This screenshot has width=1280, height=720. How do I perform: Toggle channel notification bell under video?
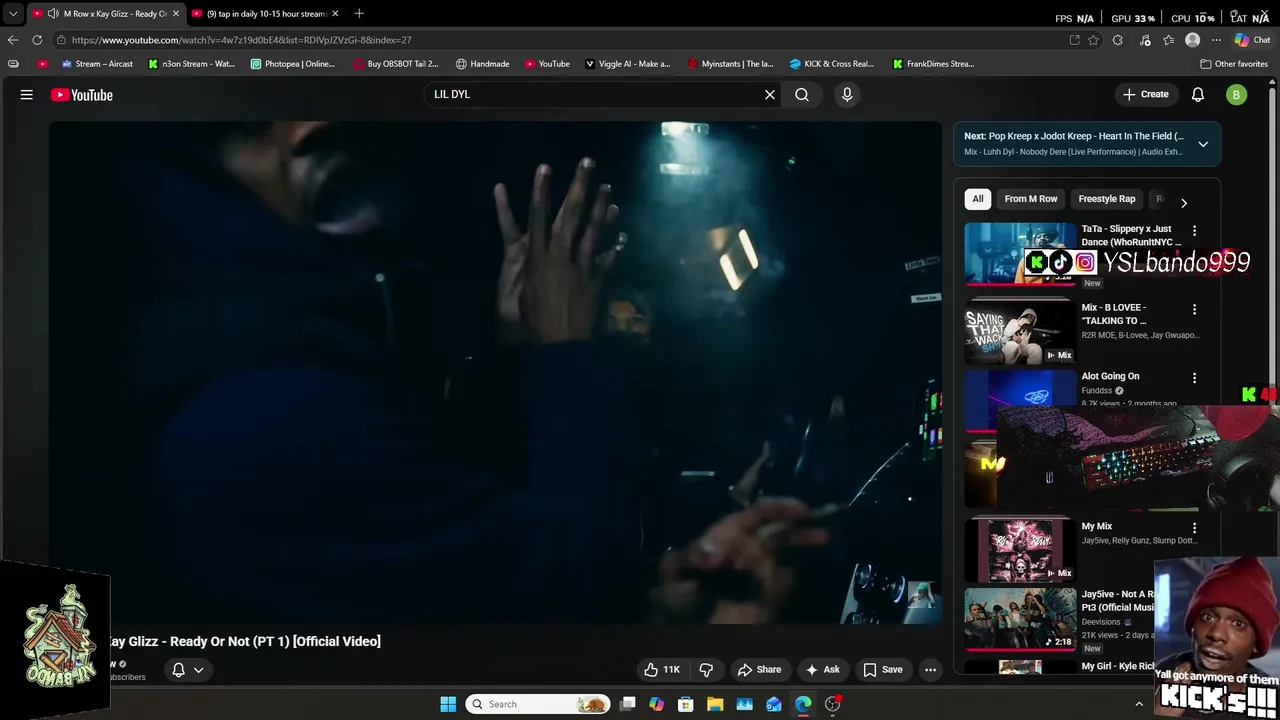[178, 670]
